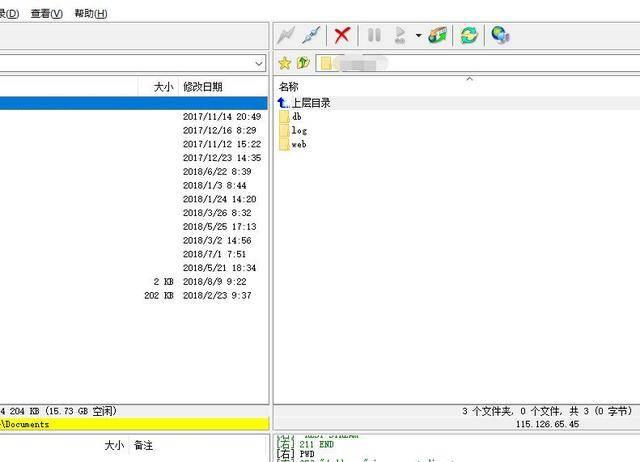
Task: Select the row dated 2018/1/24 14:20
Action: click(x=133, y=199)
